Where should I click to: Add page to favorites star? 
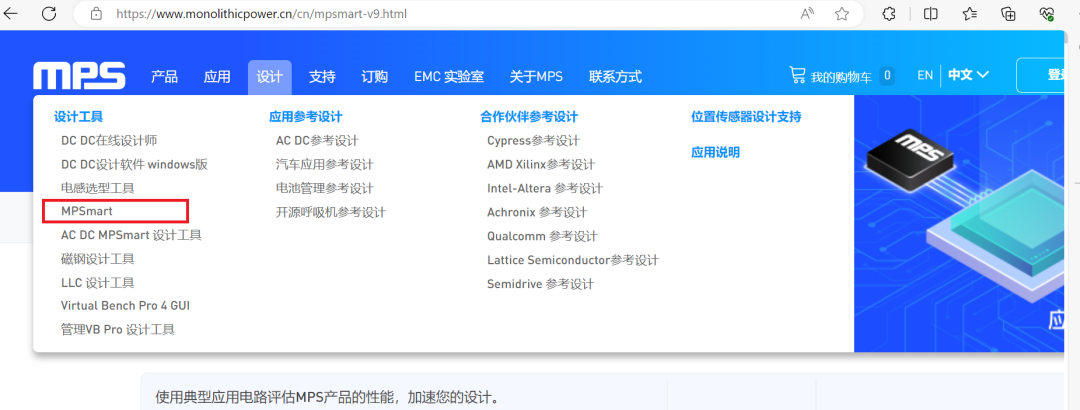click(842, 13)
